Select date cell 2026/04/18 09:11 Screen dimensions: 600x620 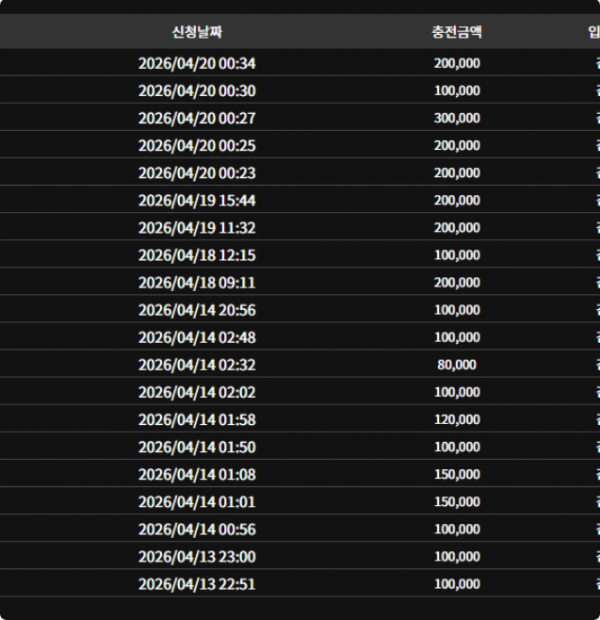click(x=197, y=283)
